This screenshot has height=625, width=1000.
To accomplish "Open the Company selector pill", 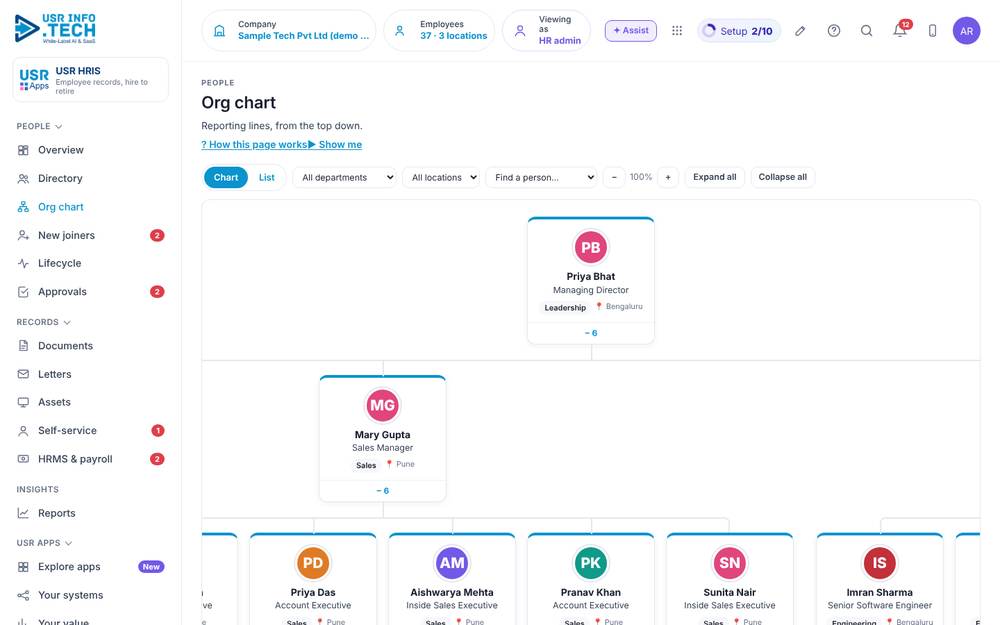I will coord(289,31).
